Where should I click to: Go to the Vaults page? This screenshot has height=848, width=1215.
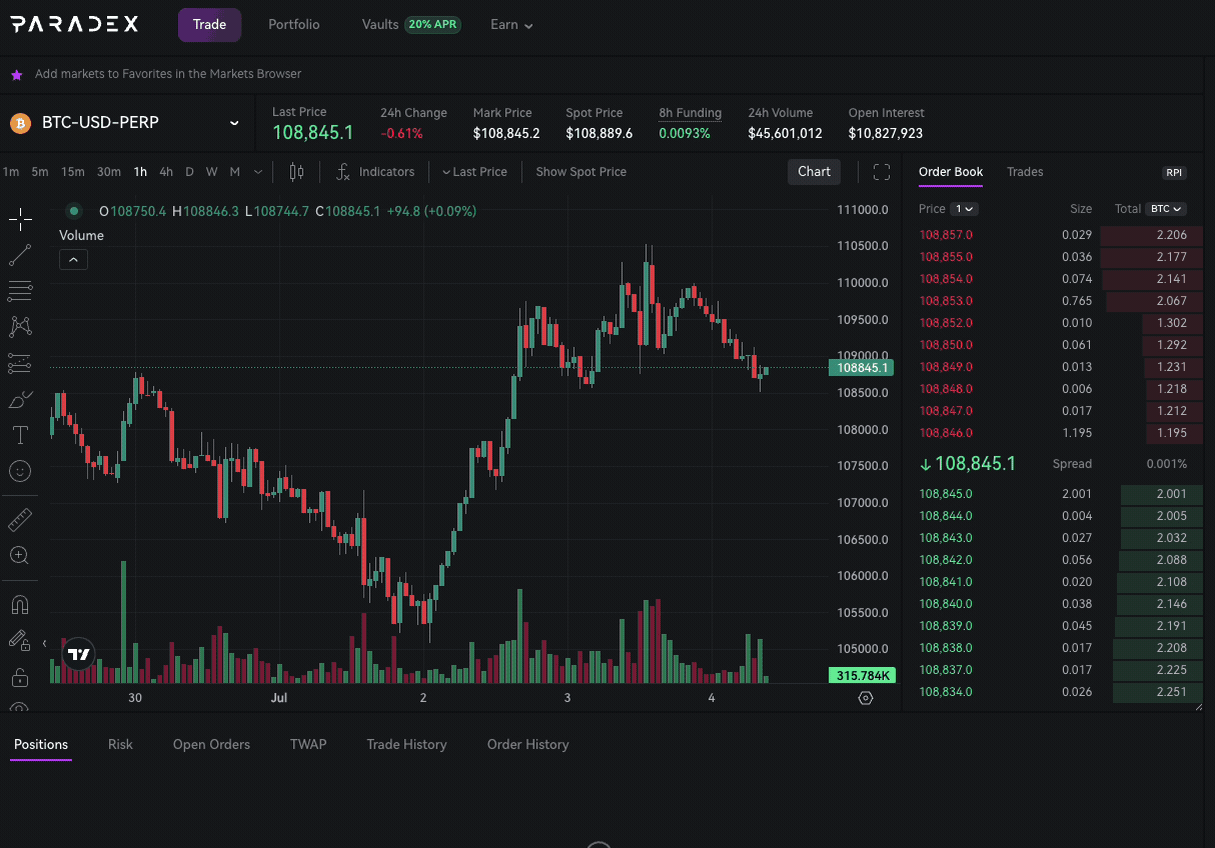380,25
